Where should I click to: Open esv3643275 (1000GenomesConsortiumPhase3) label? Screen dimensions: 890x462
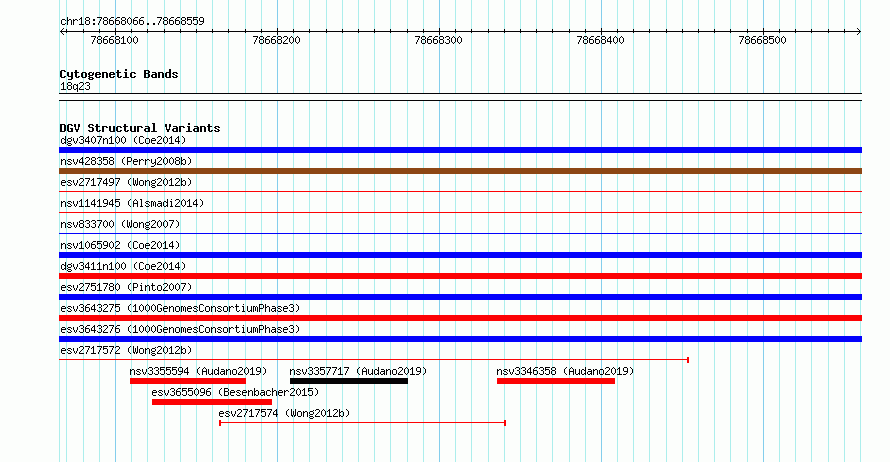point(180,308)
